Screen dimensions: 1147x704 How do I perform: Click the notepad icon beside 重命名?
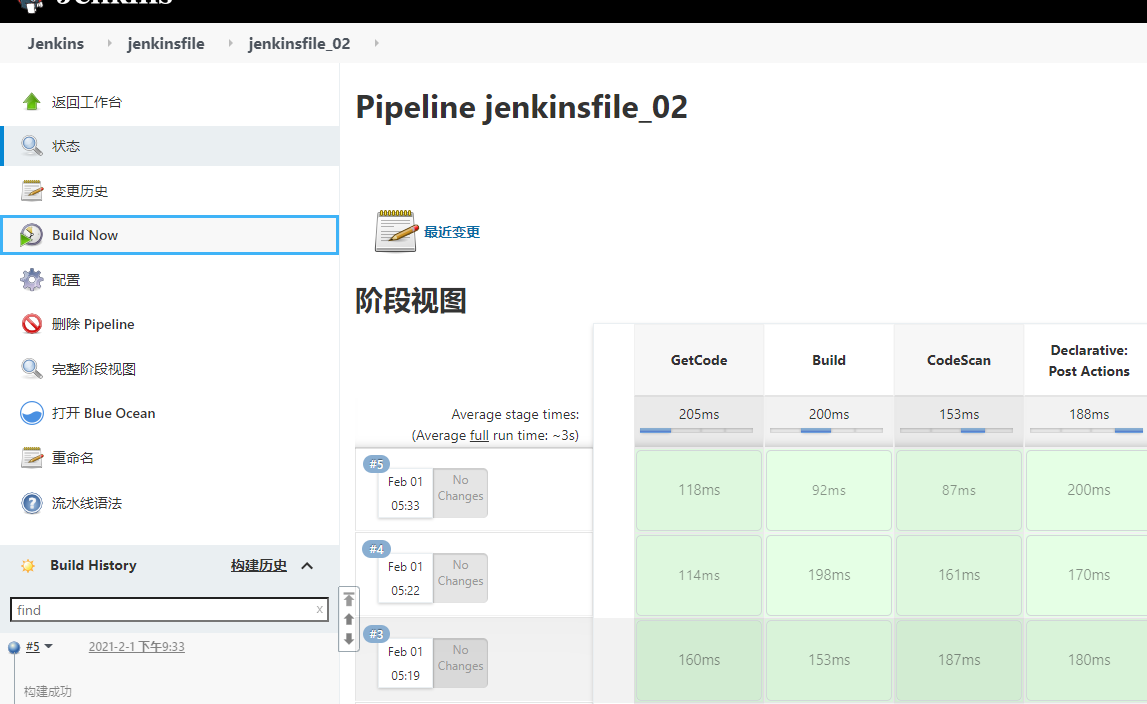click(31, 457)
